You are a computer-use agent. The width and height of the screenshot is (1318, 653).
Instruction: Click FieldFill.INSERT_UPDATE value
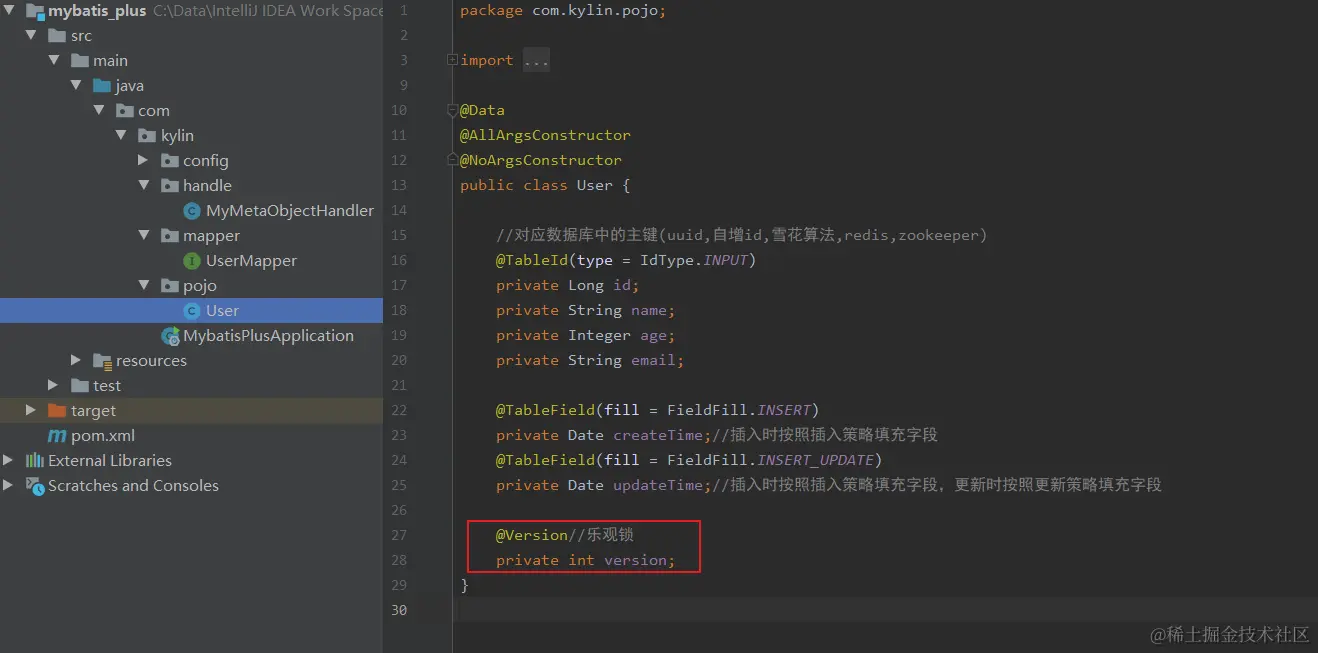[771, 460]
